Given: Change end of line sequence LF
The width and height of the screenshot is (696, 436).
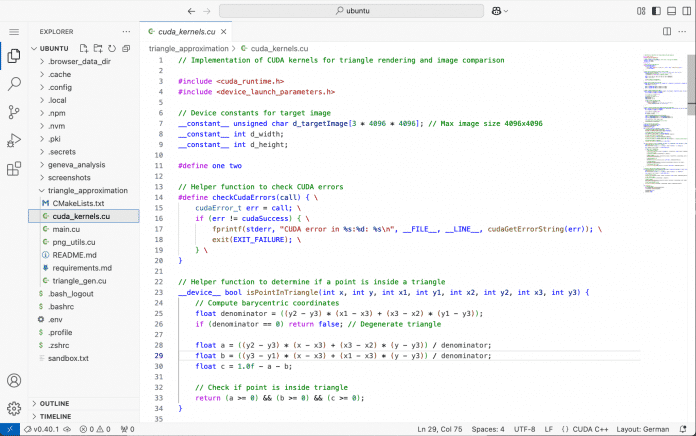Looking at the screenshot, I should coord(549,429).
